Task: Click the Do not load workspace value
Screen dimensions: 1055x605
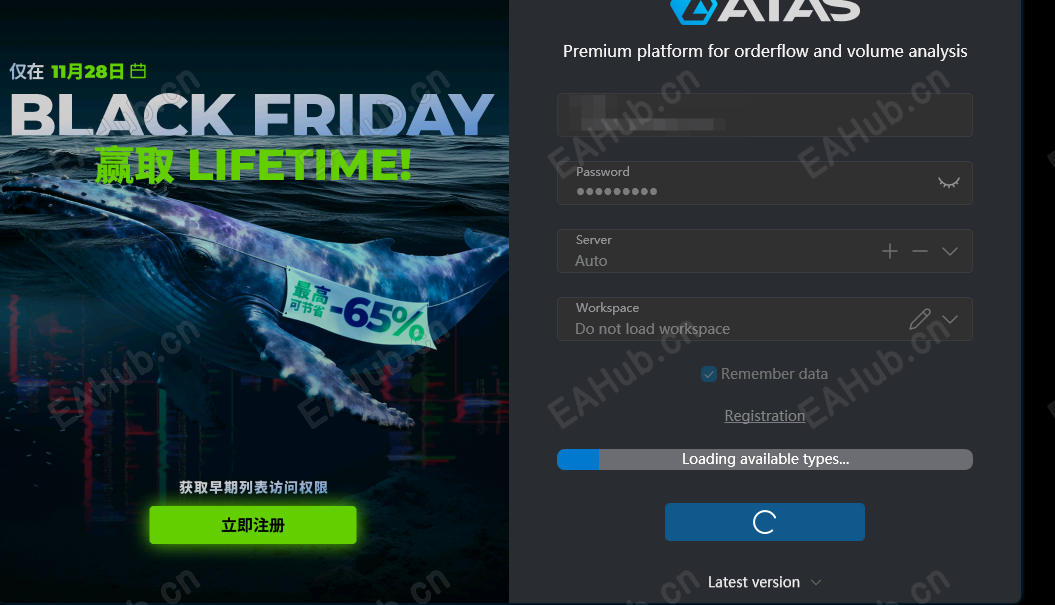Action: [x=652, y=328]
